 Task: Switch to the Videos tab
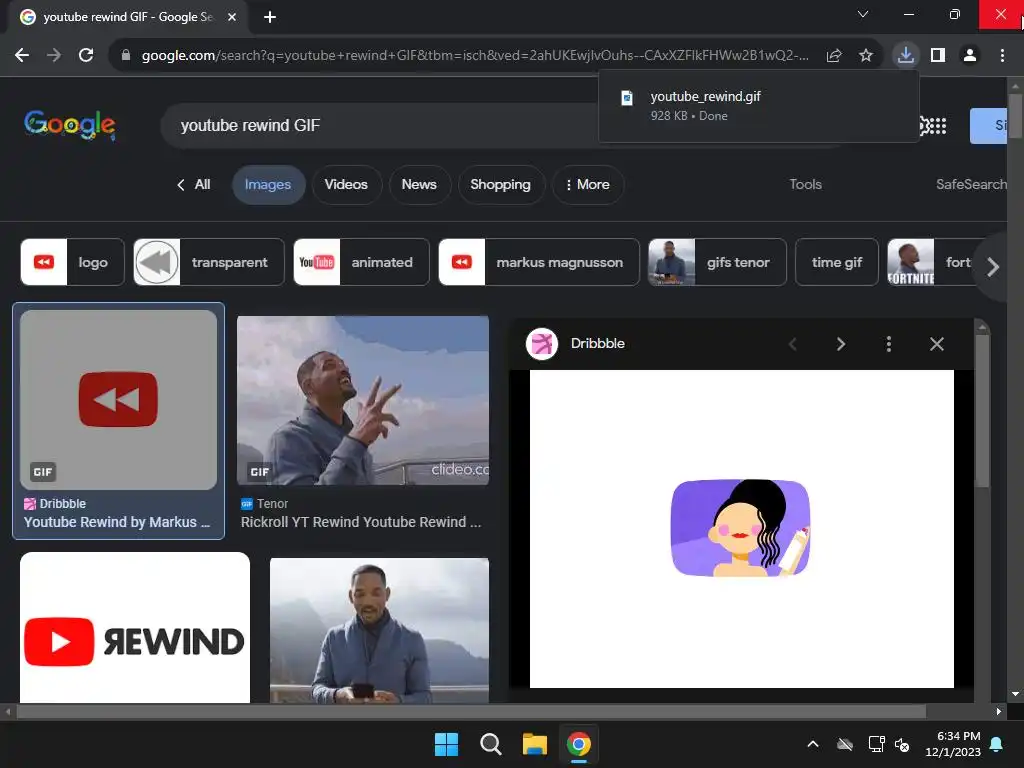coord(346,185)
